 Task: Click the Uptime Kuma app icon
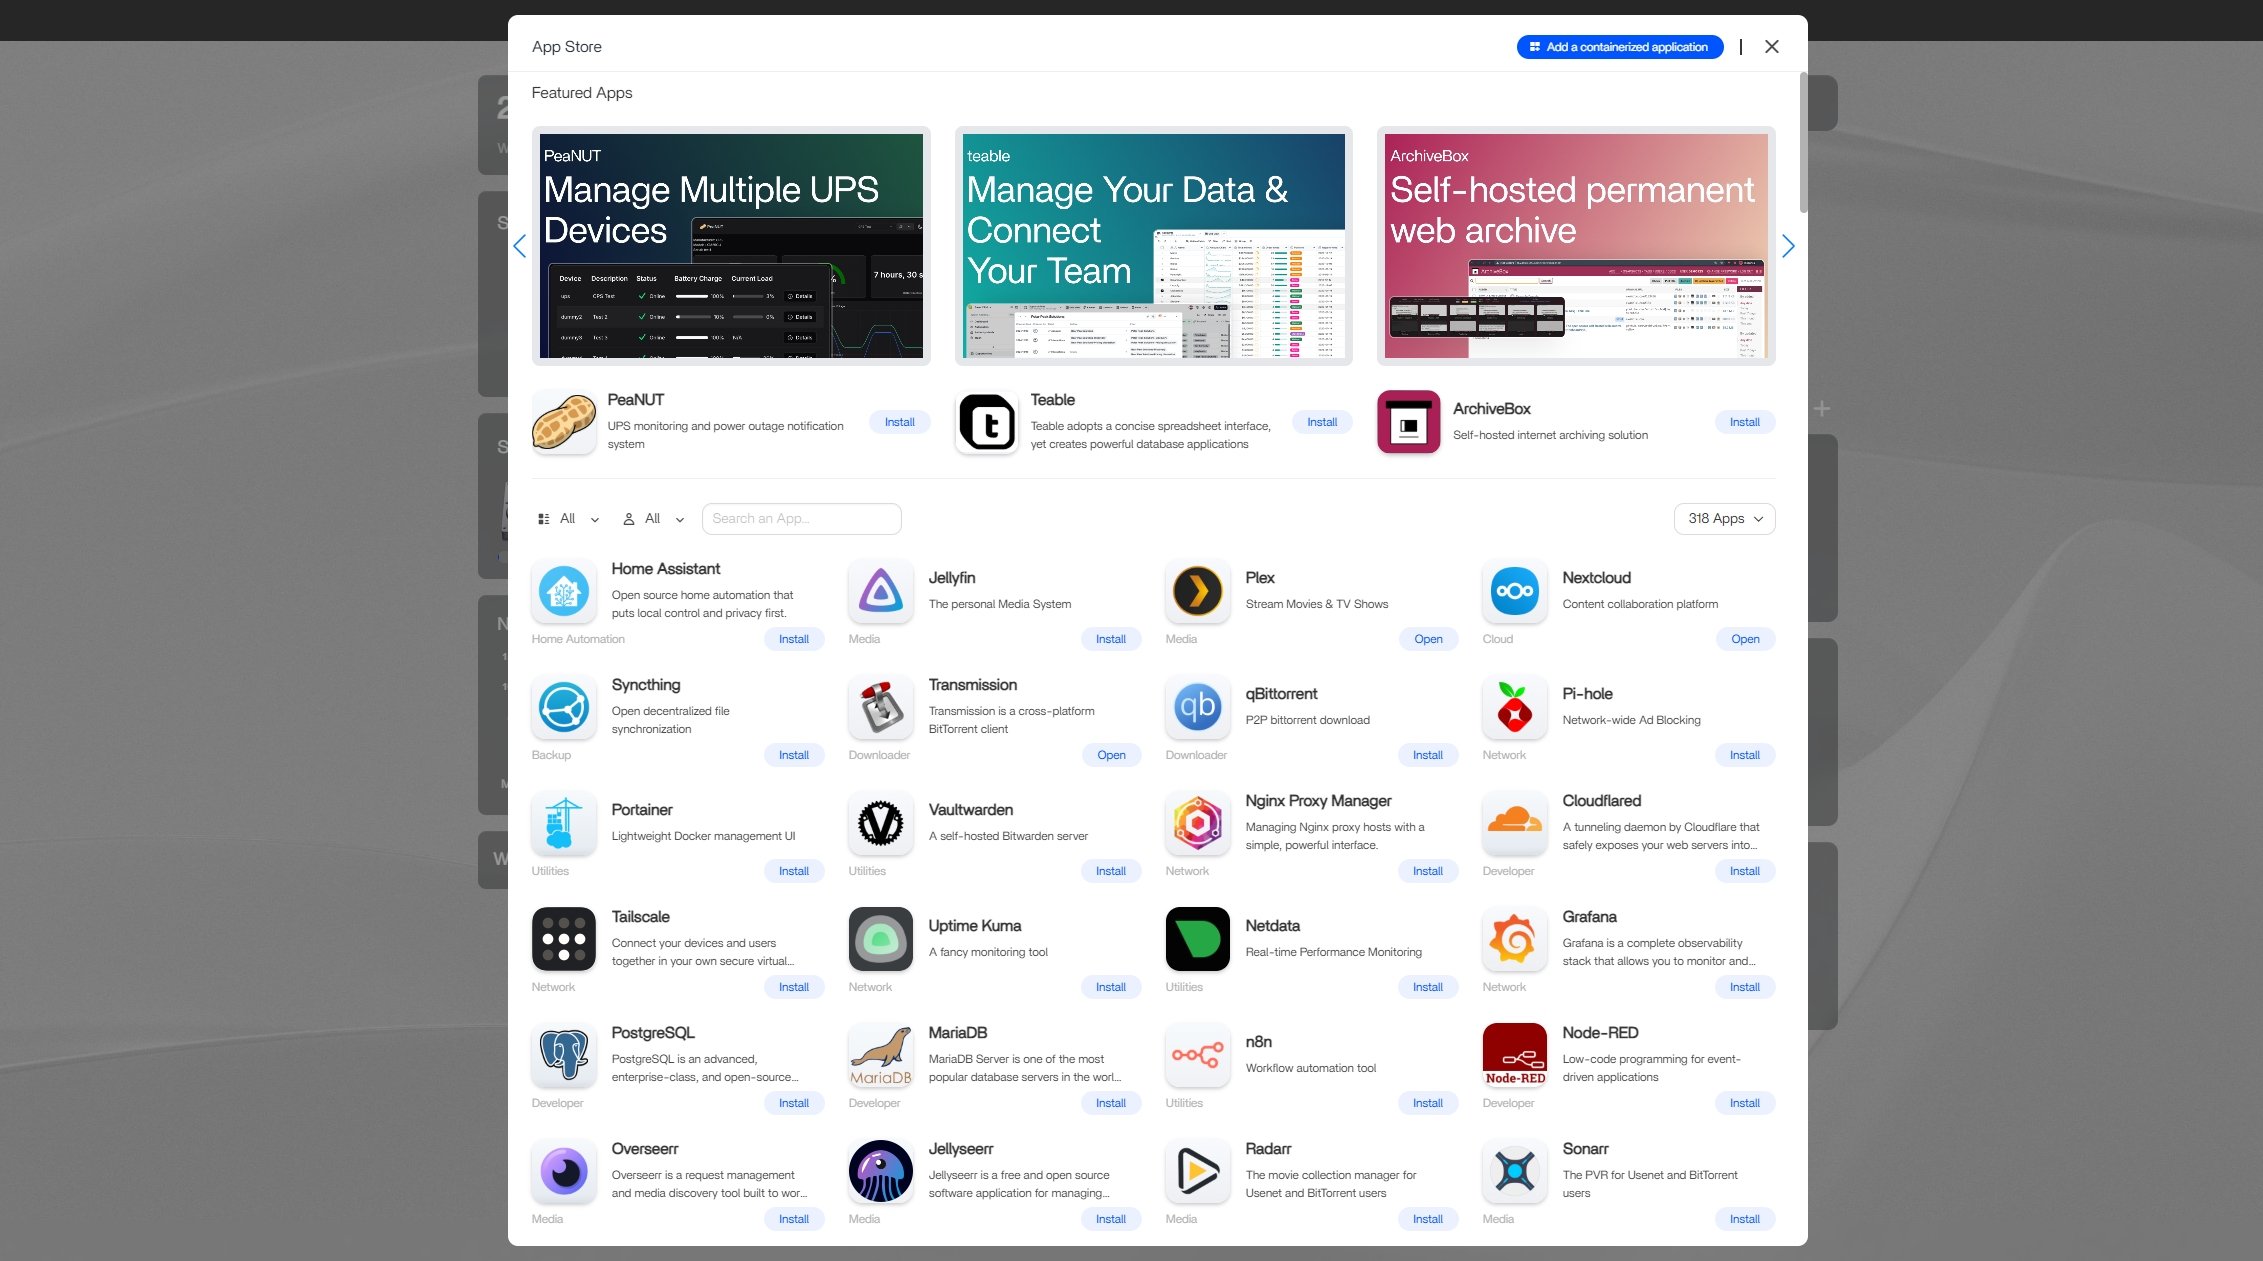pyautogui.click(x=881, y=939)
